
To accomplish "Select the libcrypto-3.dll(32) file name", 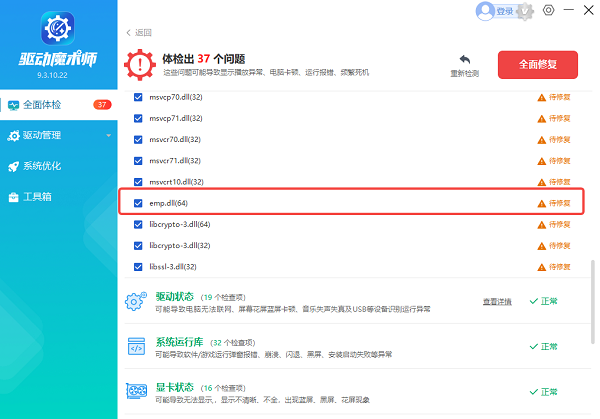I will 180,246.
